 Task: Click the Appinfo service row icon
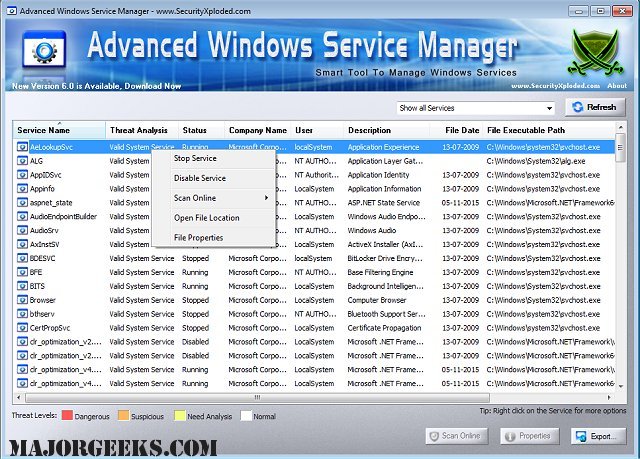click(22, 188)
